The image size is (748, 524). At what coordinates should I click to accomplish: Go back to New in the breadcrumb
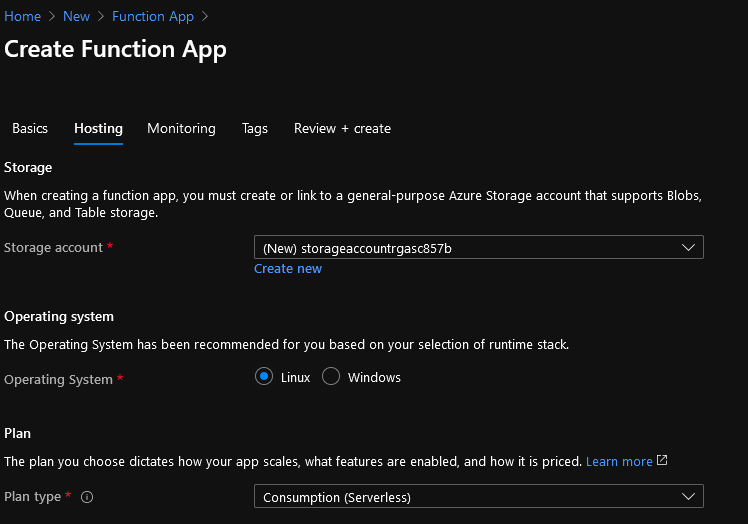coord(76,16)
